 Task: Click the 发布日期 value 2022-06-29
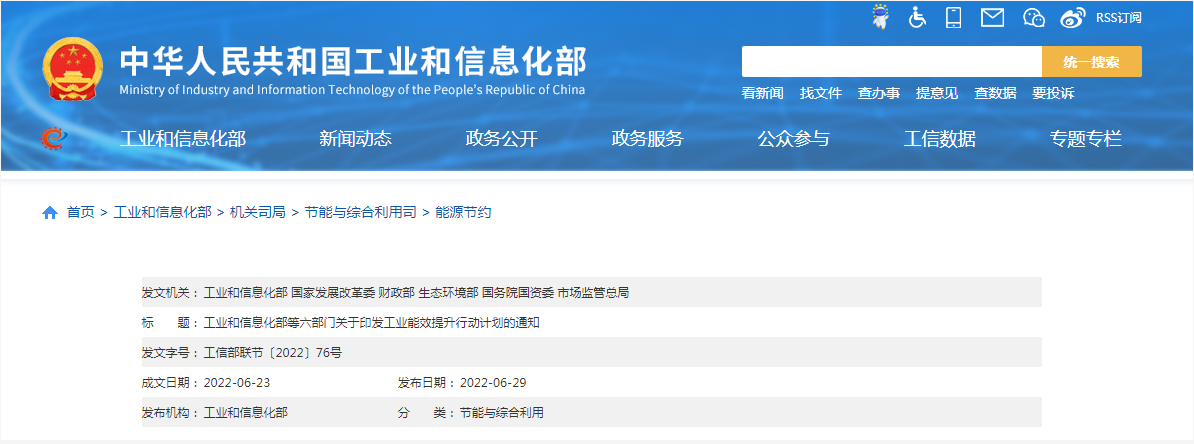493,382
